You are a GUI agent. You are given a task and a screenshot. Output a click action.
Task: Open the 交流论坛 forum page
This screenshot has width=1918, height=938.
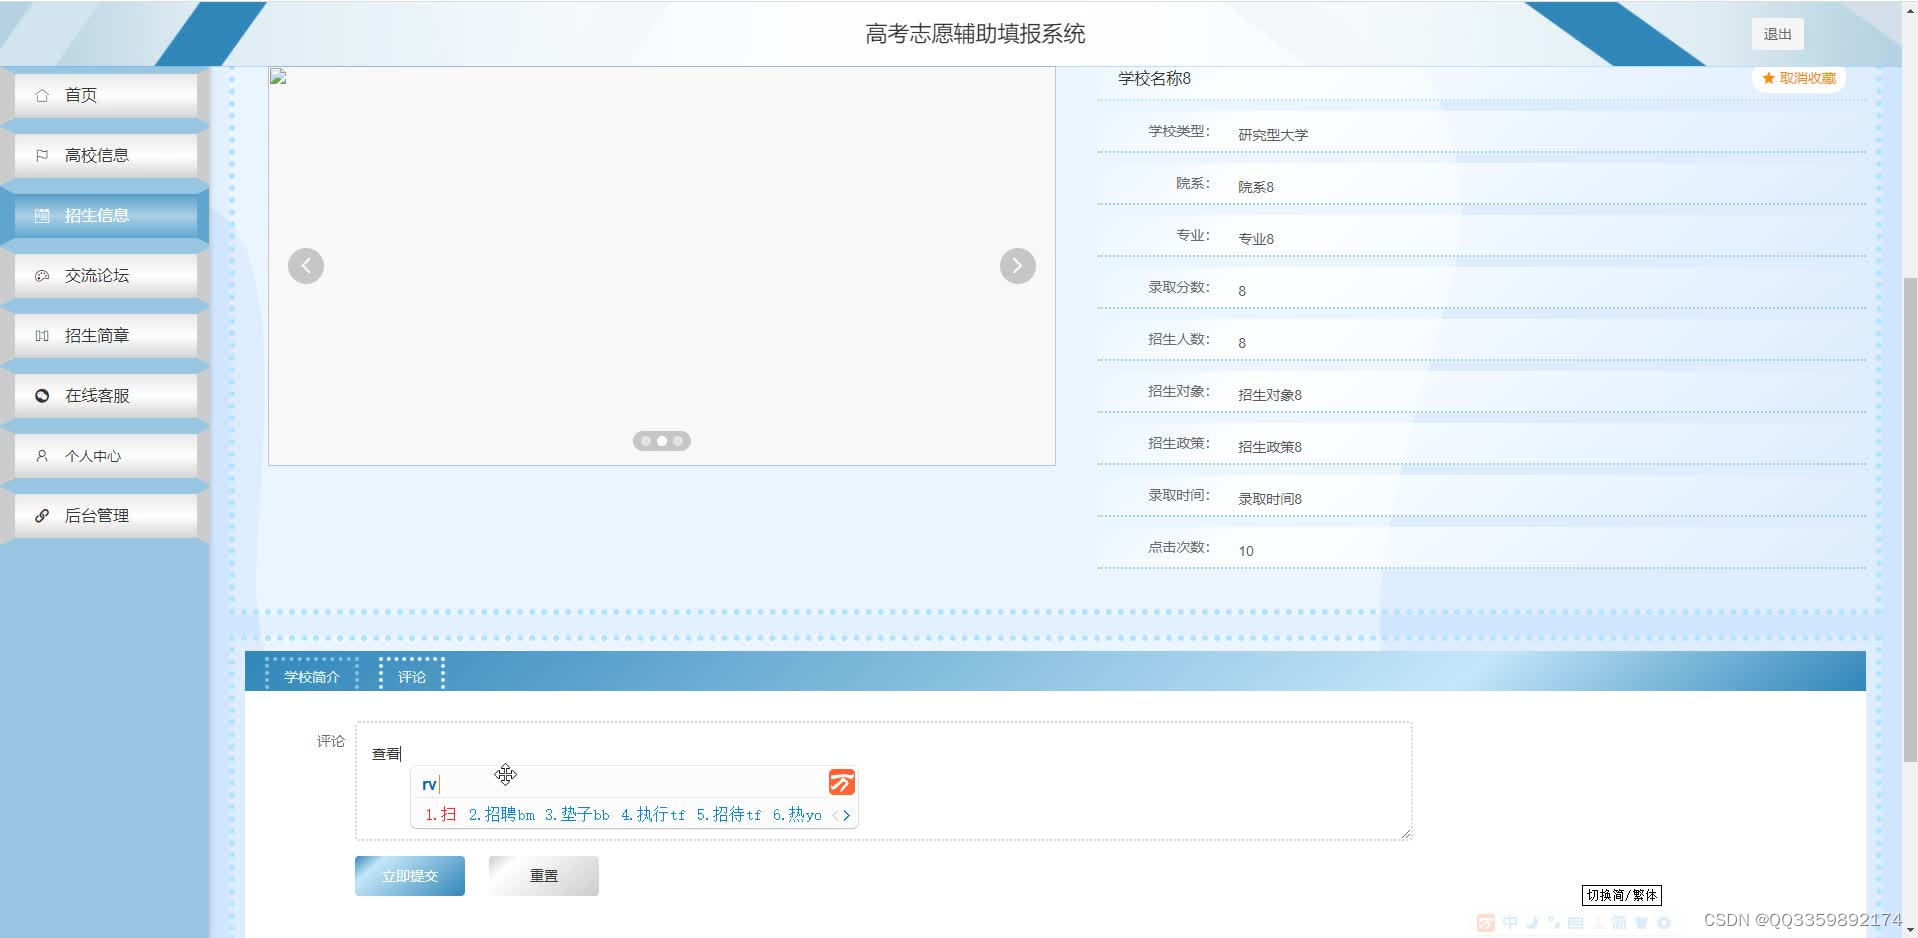tap(105, 275)
